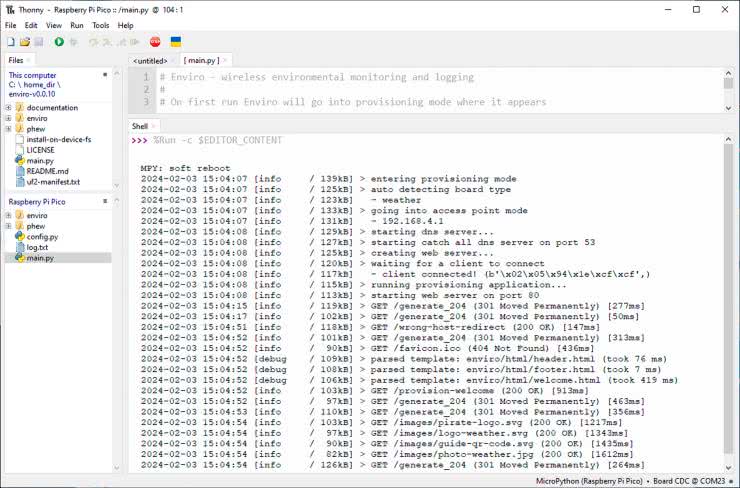Run the current script with green play button
The image size is (740, 488).
point(59,42)
